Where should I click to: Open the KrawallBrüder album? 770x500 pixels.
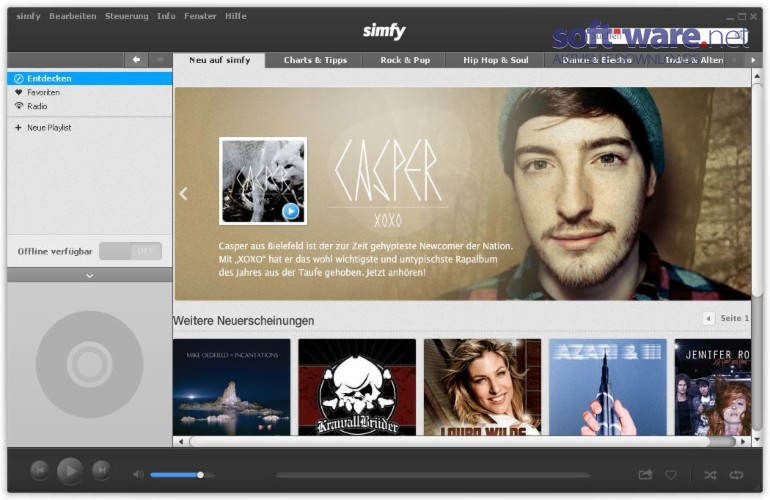[x=357, y=387]
